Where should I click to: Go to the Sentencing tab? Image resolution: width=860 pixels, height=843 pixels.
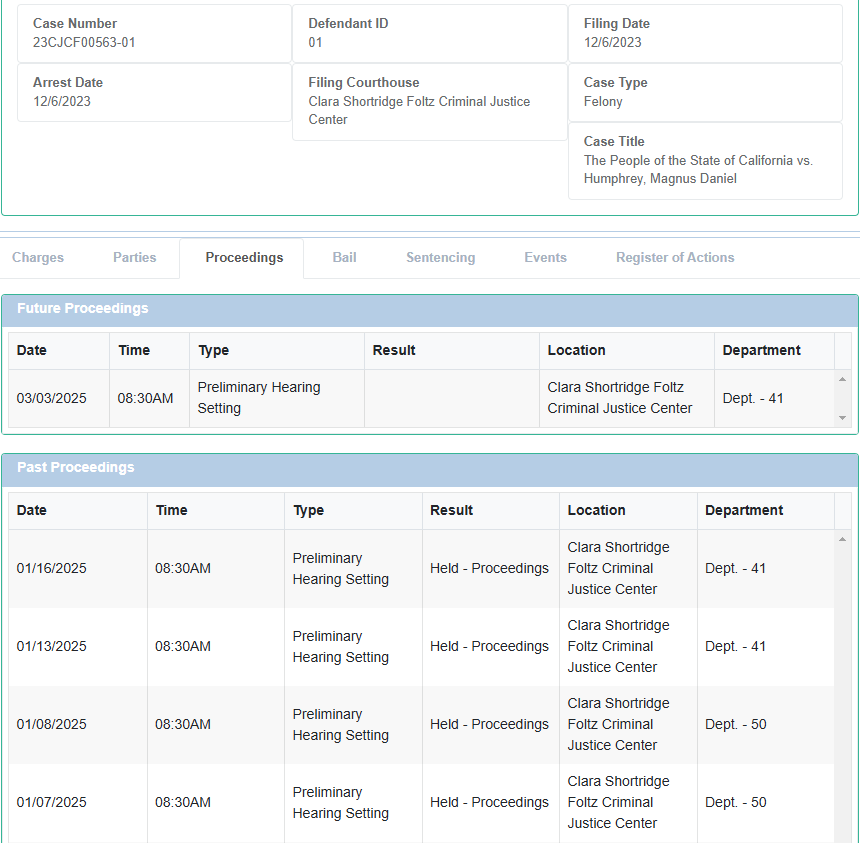tap(440, 258)
